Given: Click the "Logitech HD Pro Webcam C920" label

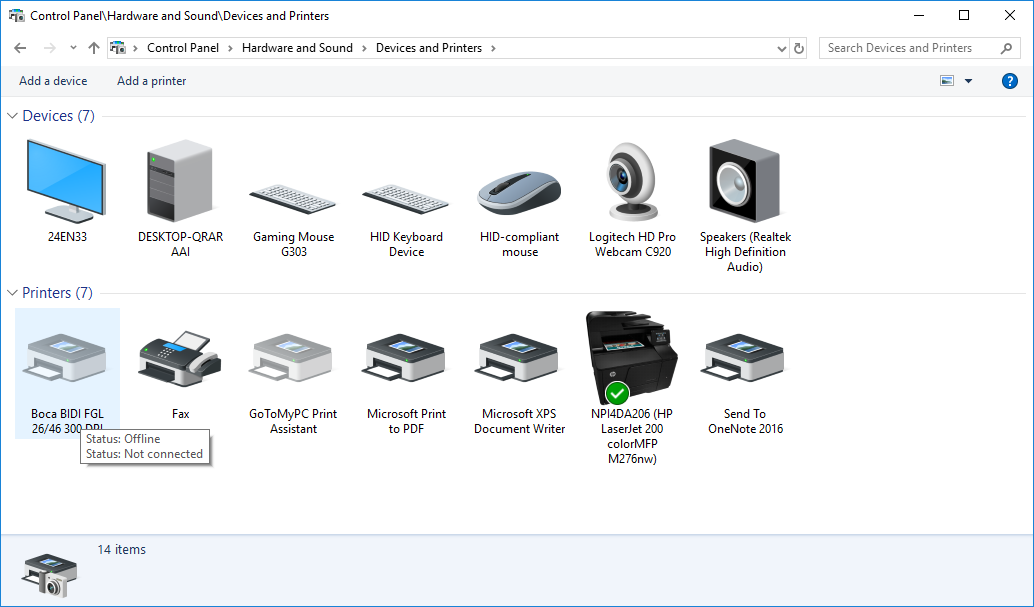Looking at the screenshot, I should click(x=632, y=244).
